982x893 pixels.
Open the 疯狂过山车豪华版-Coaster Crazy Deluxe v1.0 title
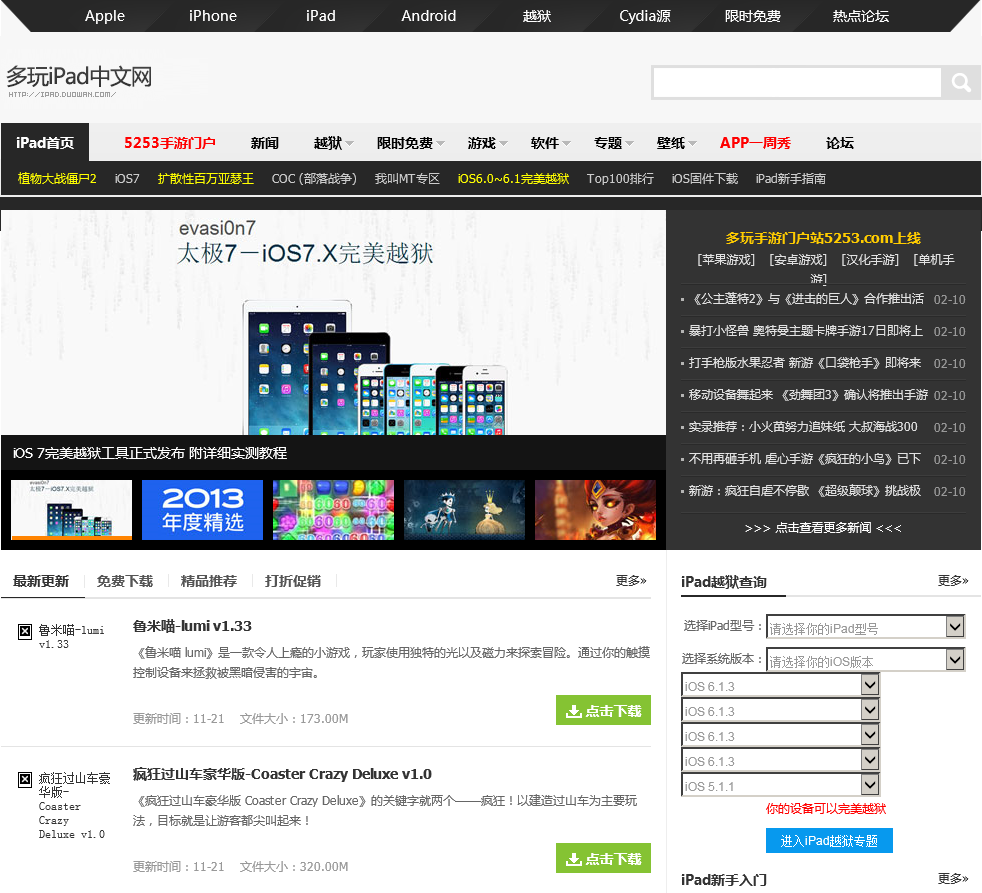pyautogui.click(x=282, y=774)
